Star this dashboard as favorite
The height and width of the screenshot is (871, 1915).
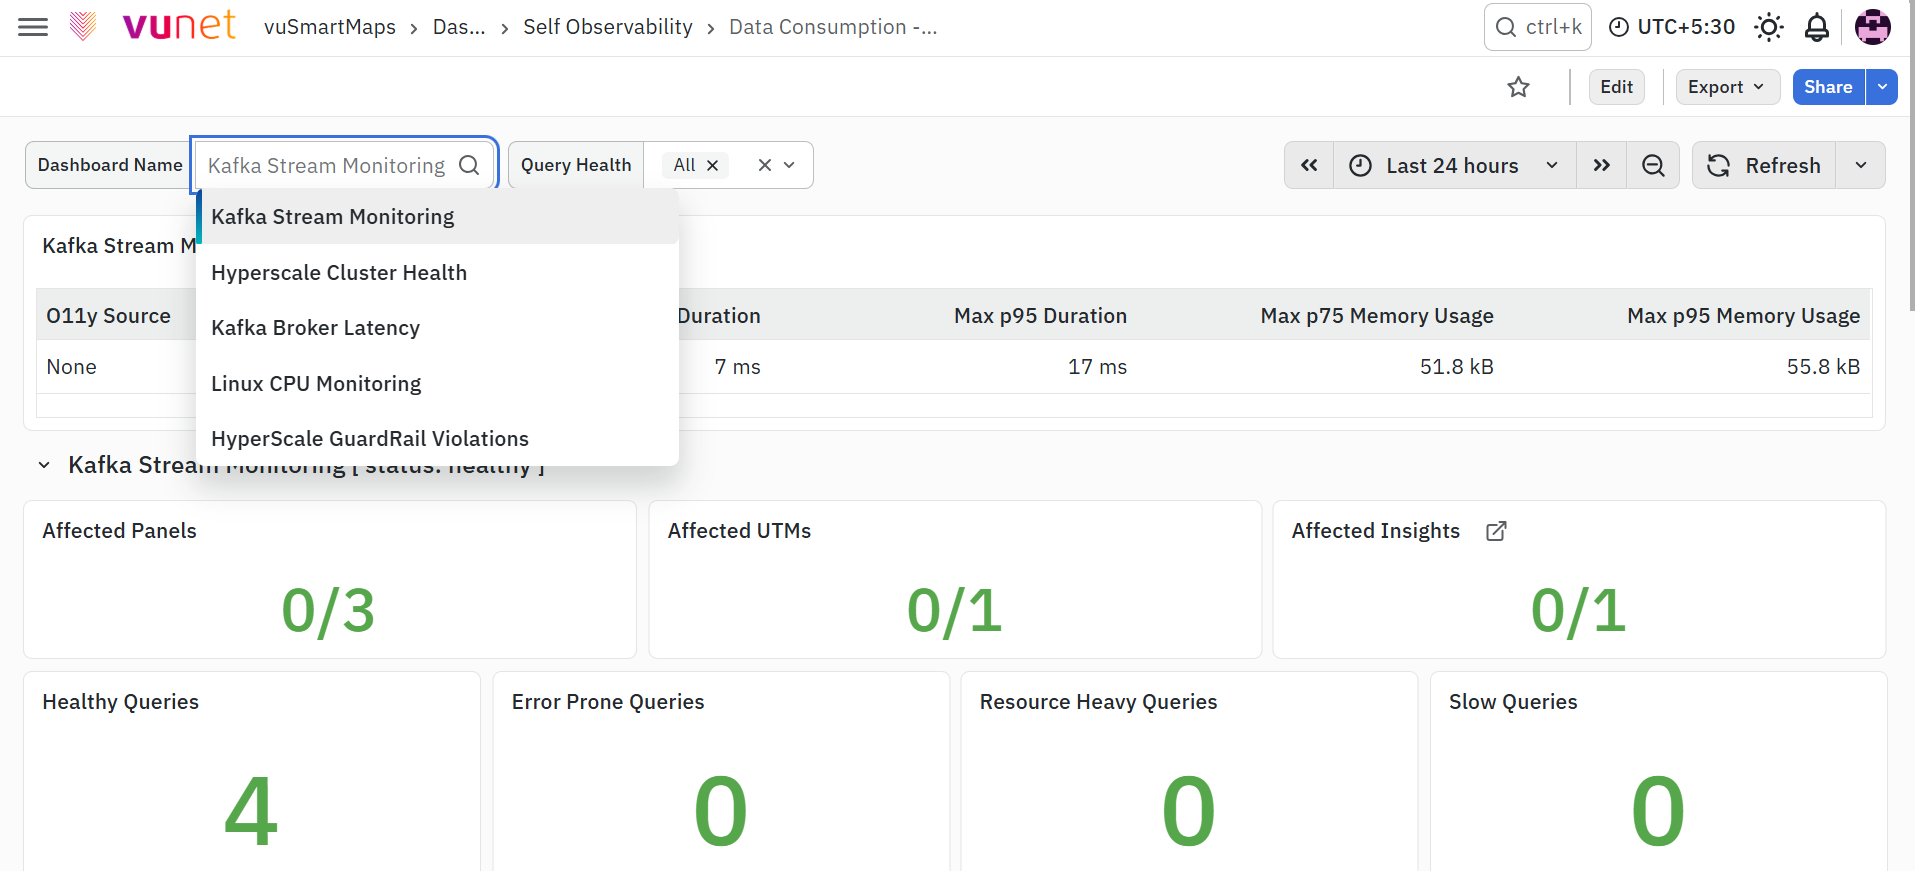coord(1518,87)
